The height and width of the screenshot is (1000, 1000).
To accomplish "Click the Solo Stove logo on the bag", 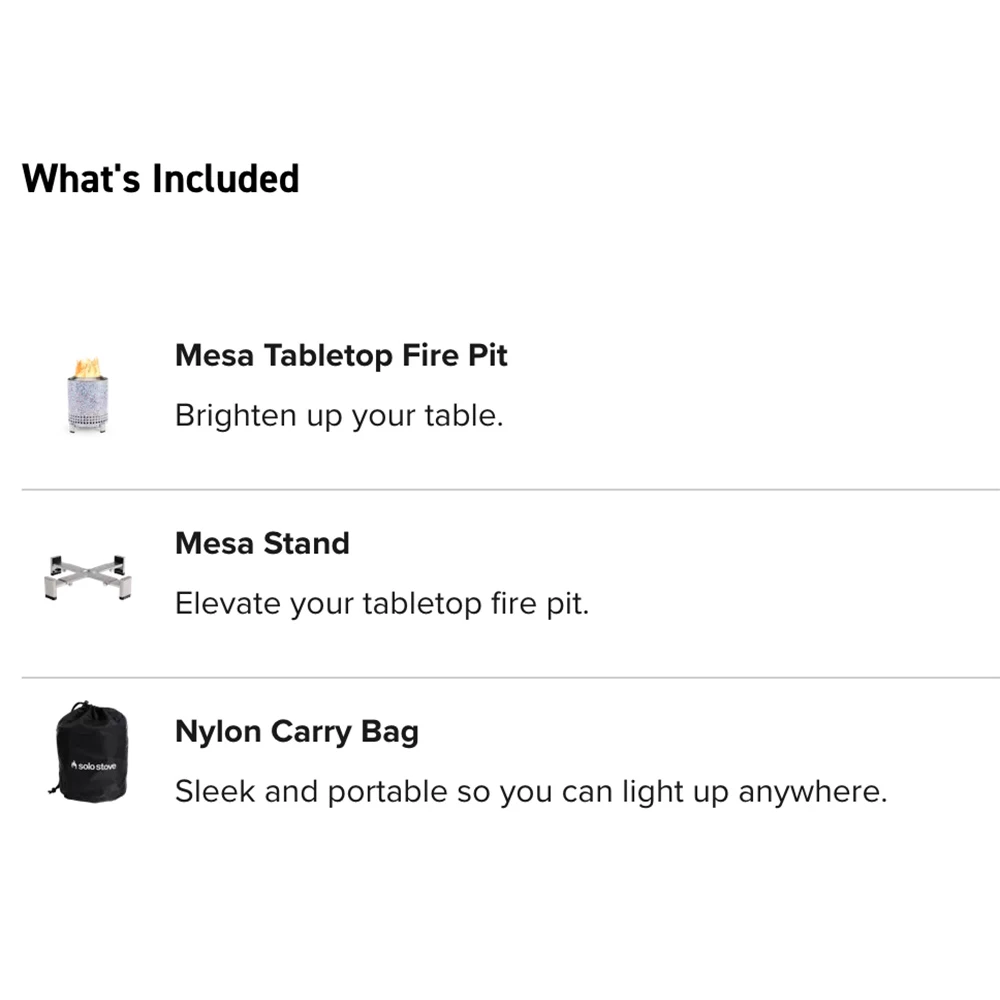I will click(x=95, y=765).
